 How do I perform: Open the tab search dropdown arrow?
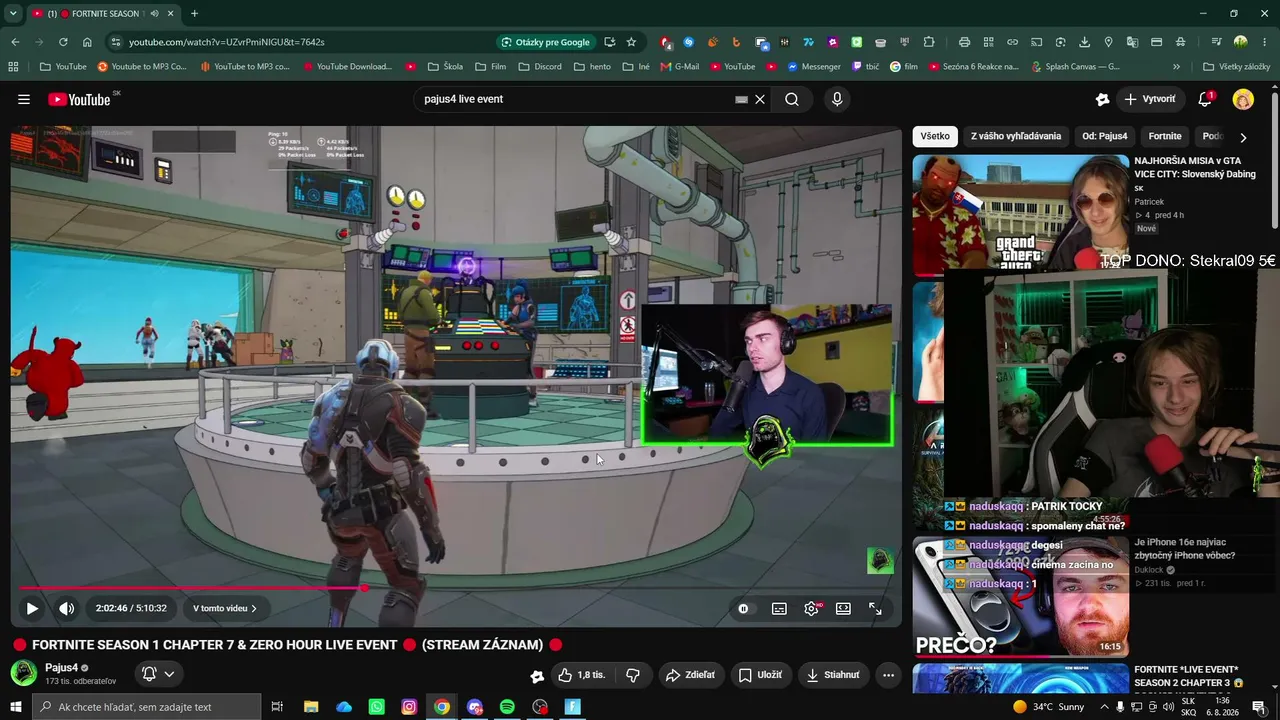pyautogui.click(x=13, y=14)
